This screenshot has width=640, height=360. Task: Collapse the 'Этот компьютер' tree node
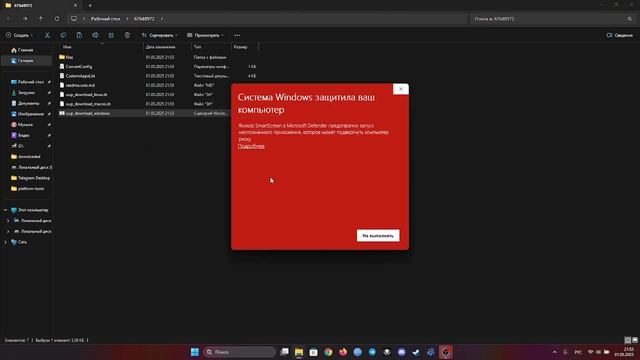(5, 210)
